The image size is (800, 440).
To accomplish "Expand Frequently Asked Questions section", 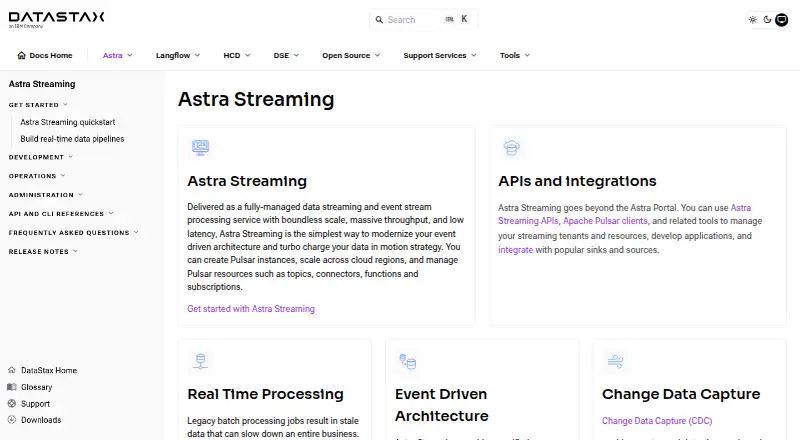I will coord(73,233).
